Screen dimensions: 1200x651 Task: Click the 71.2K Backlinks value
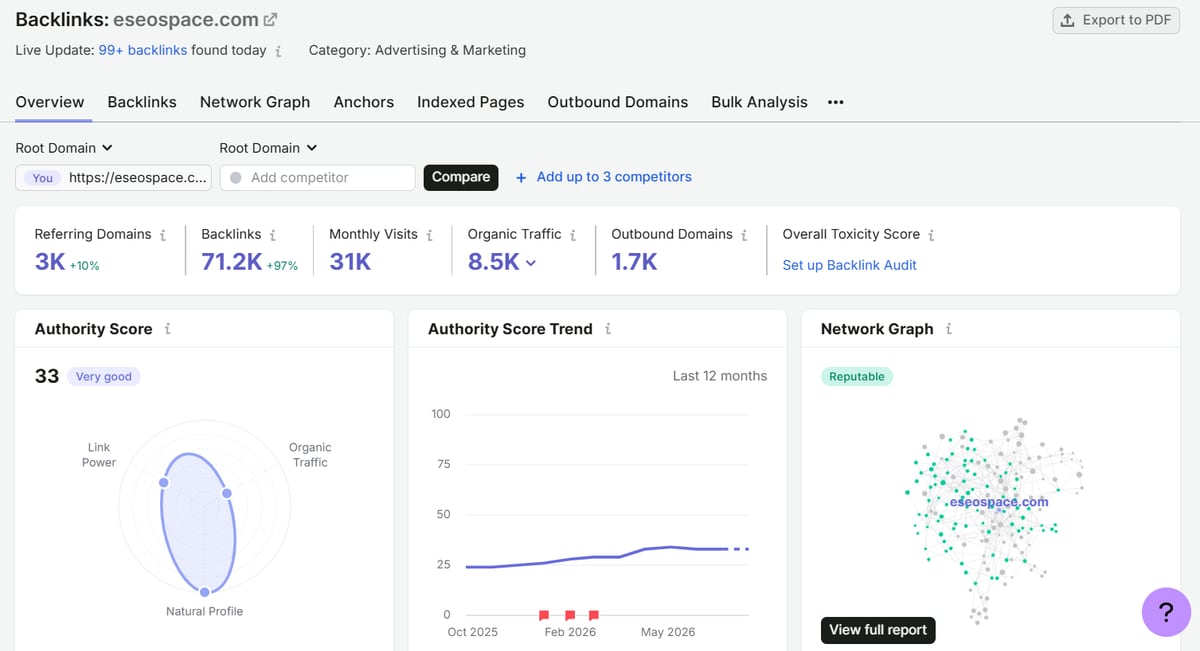point(231,262)
